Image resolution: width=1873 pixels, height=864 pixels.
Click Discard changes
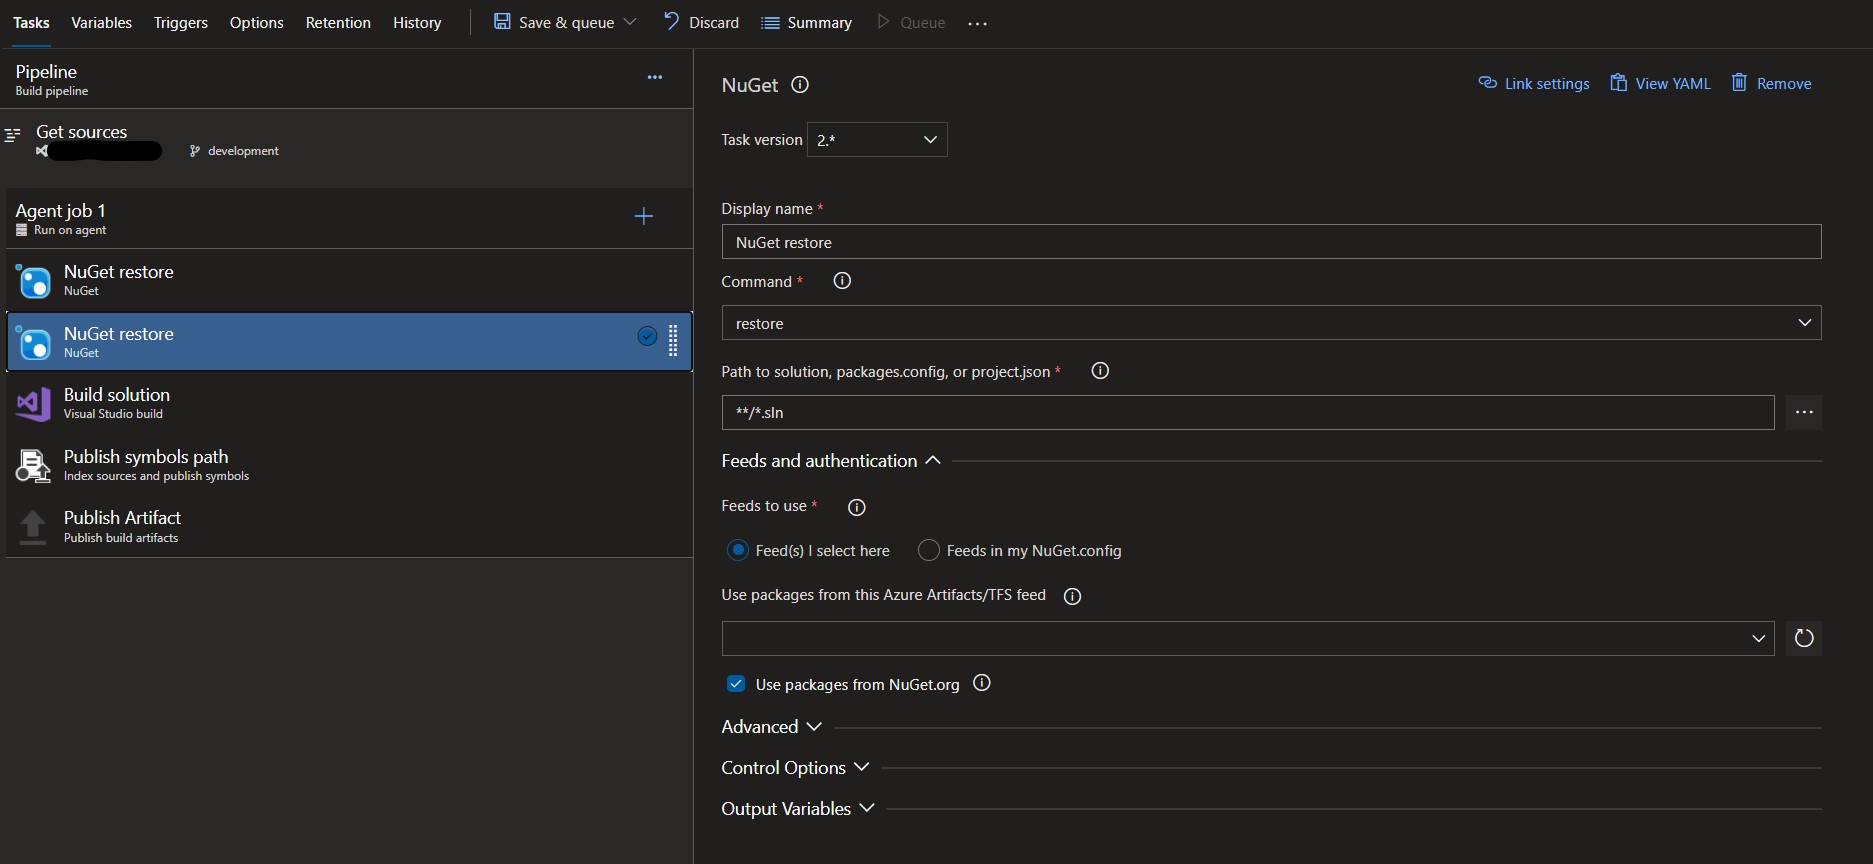pos(701,22)
